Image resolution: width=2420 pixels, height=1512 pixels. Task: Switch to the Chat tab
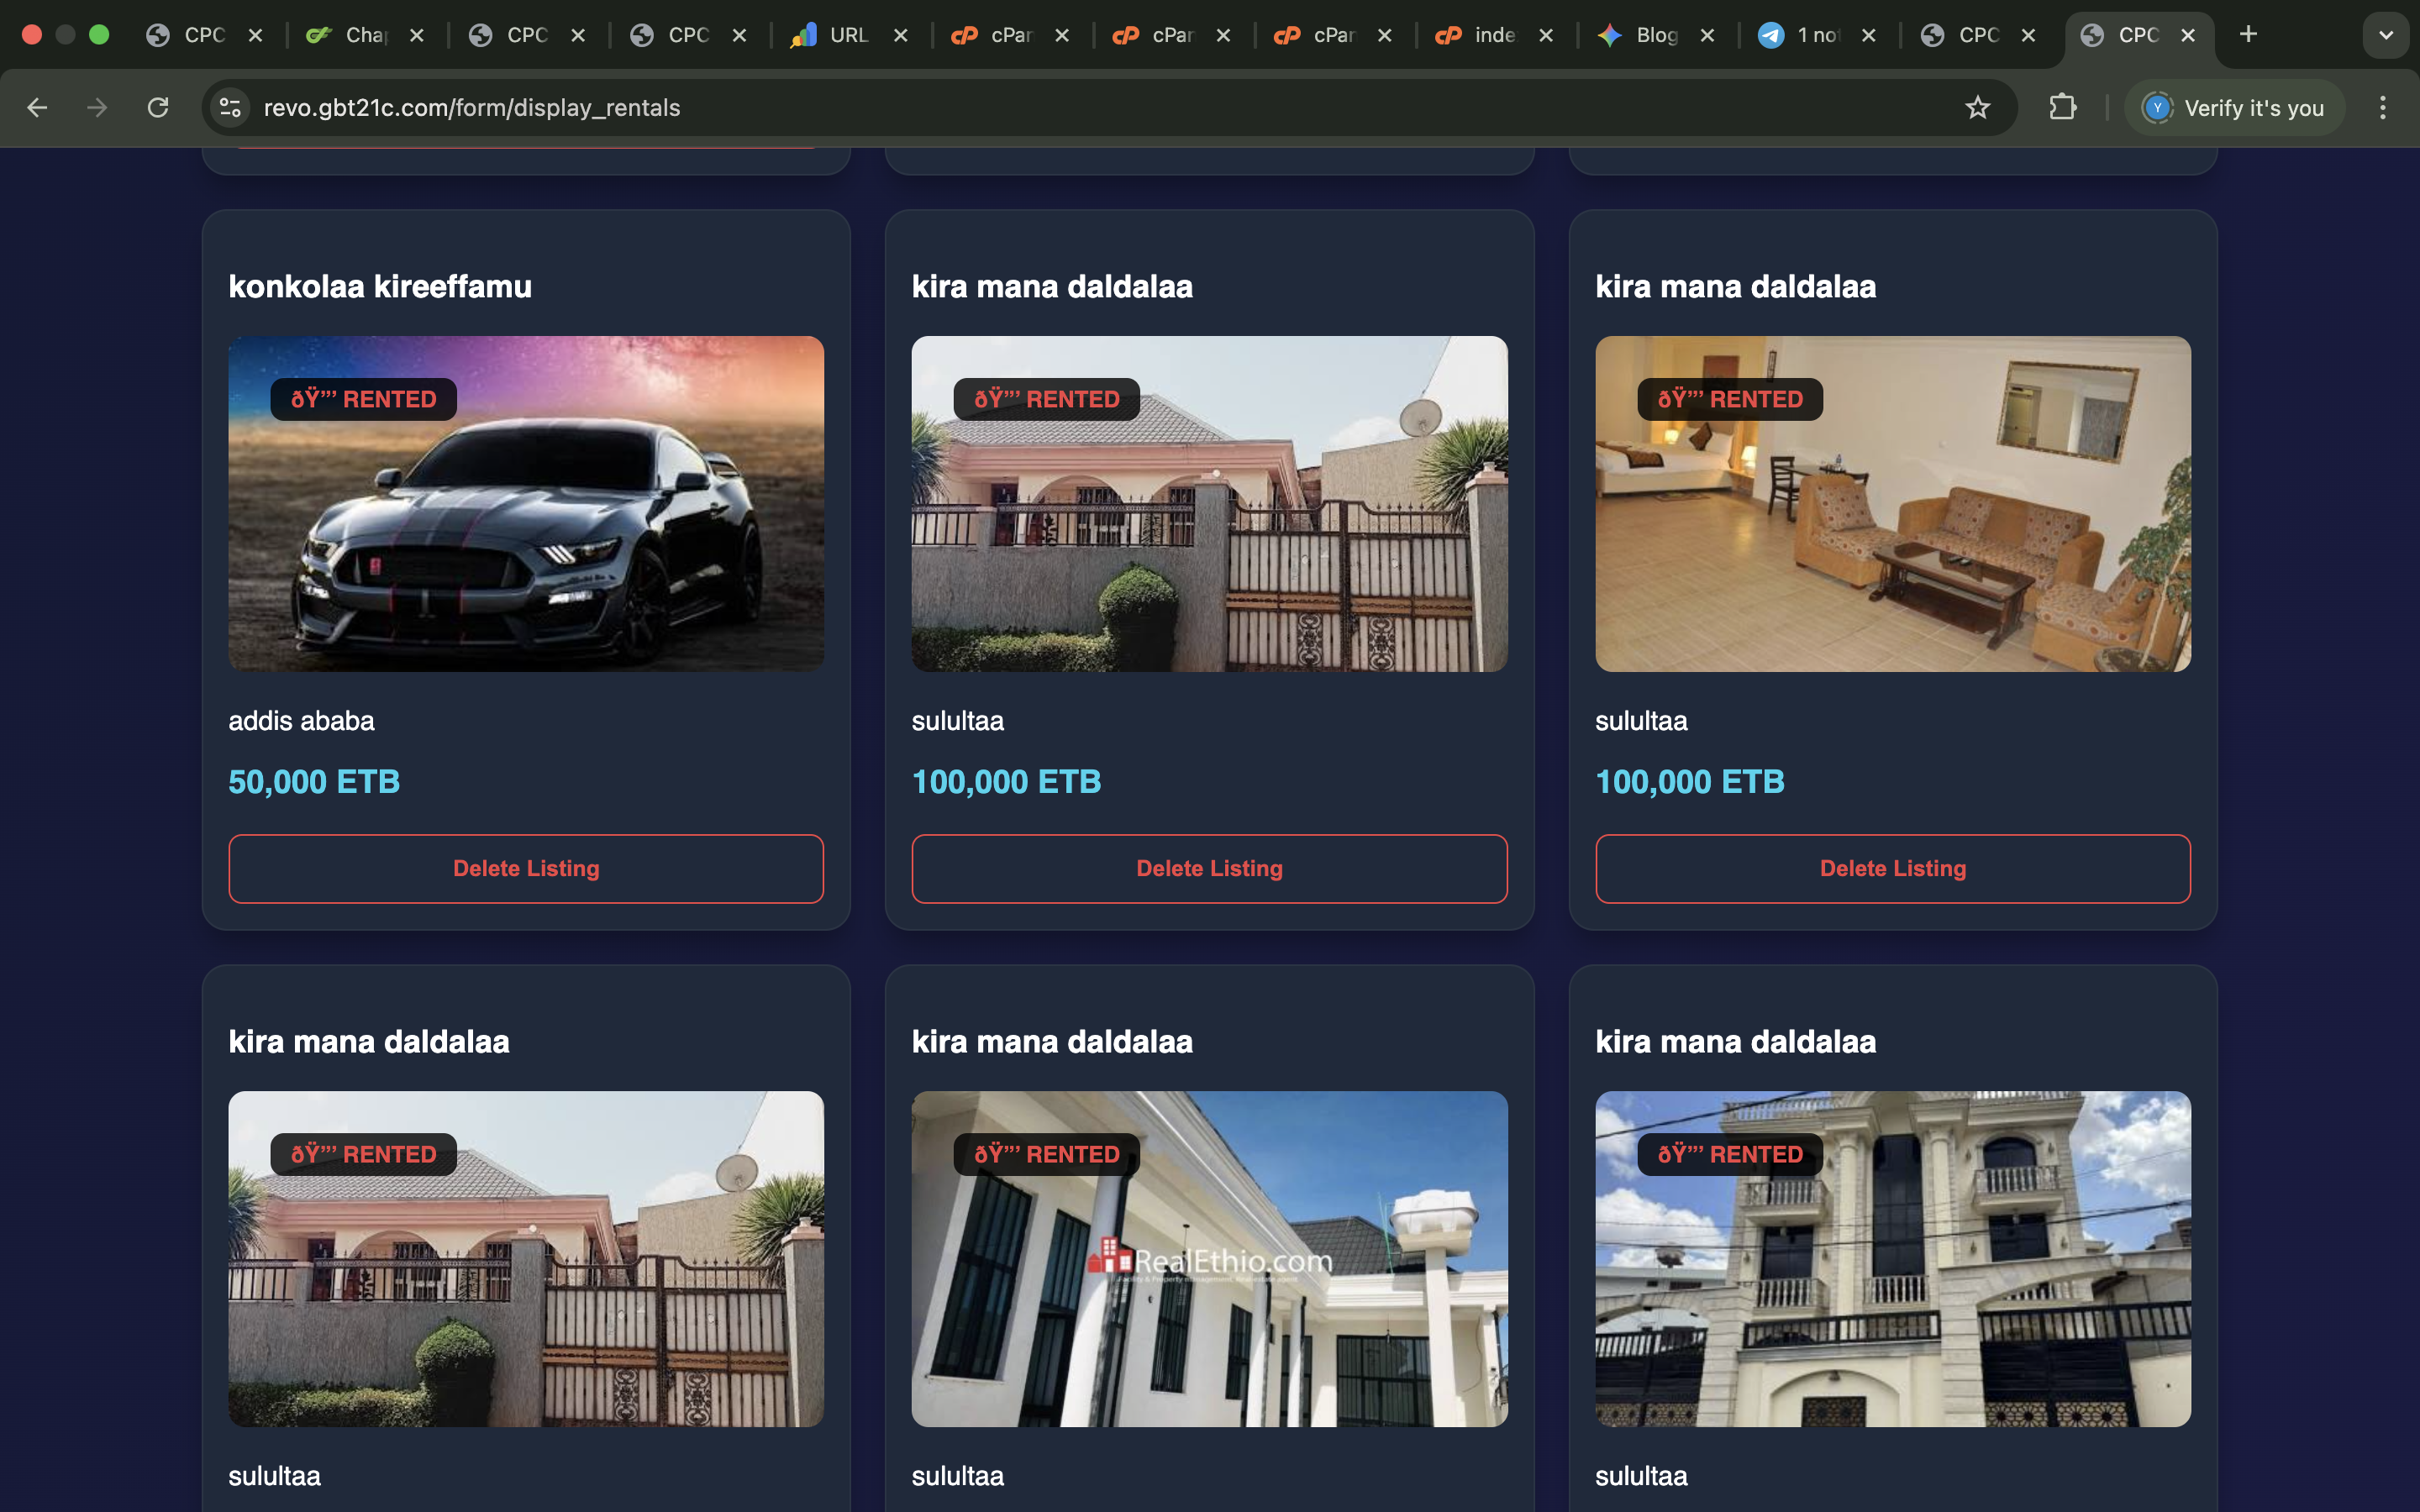pos(366,35)
